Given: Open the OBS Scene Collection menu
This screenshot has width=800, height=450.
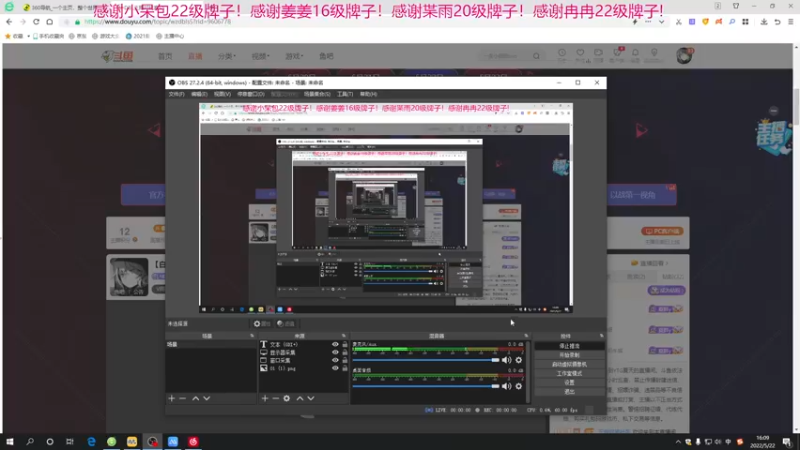Looking at the screenshot, I should coord(317,94).
